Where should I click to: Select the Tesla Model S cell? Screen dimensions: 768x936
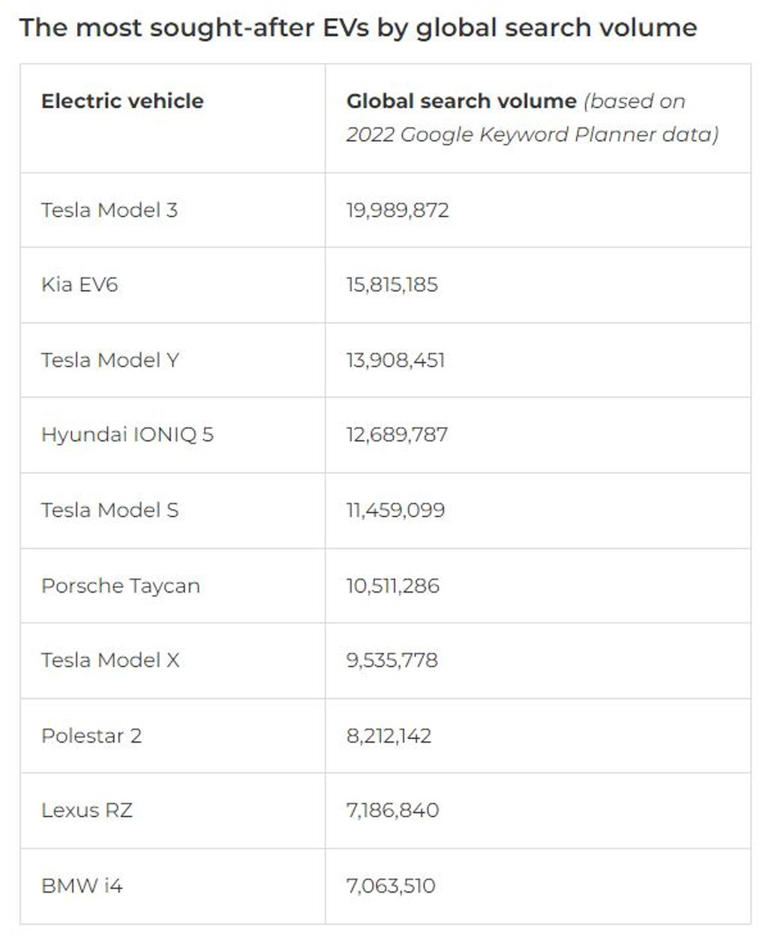tap(110, 510)
